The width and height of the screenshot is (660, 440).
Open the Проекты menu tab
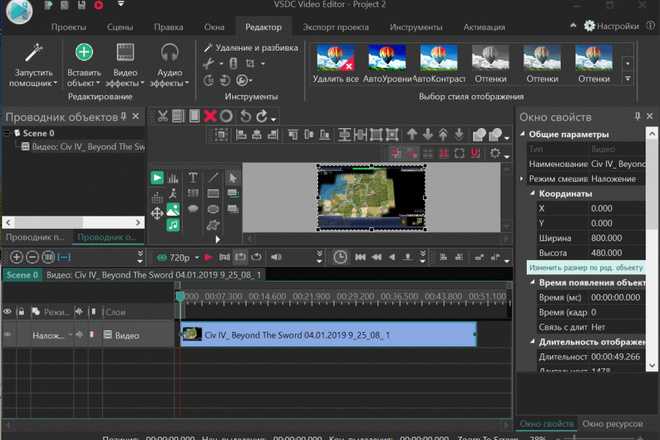click(69, 27)
